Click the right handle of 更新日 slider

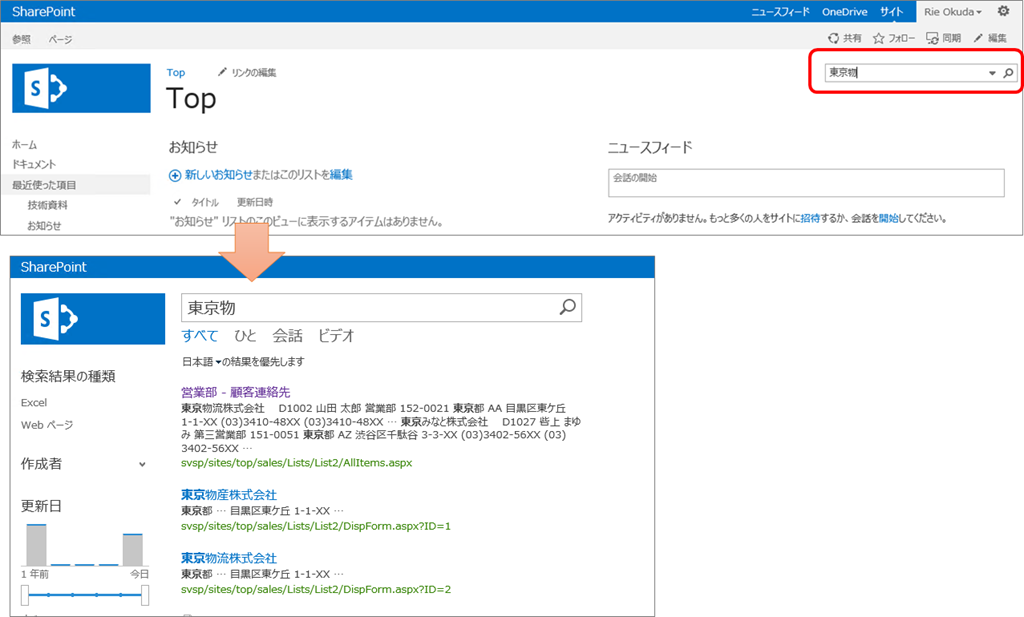pyautogui.click(x=145, y=595)
